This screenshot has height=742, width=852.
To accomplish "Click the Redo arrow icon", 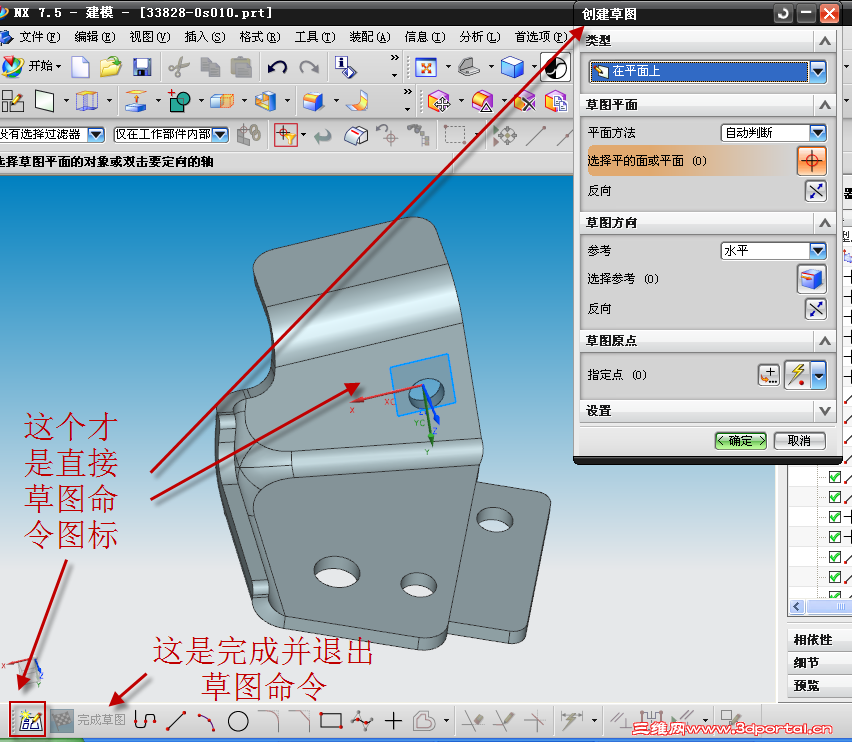I will click(x=310, y=67).
